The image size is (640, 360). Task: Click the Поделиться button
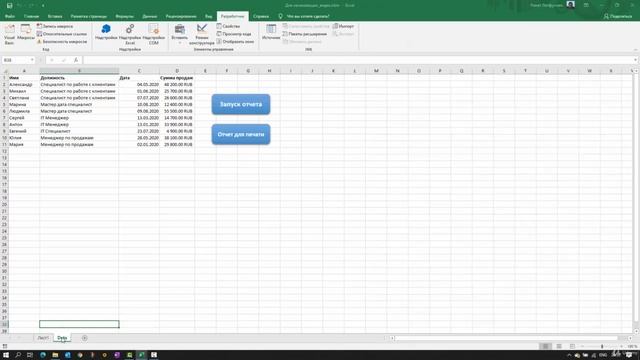coord(618,16)
